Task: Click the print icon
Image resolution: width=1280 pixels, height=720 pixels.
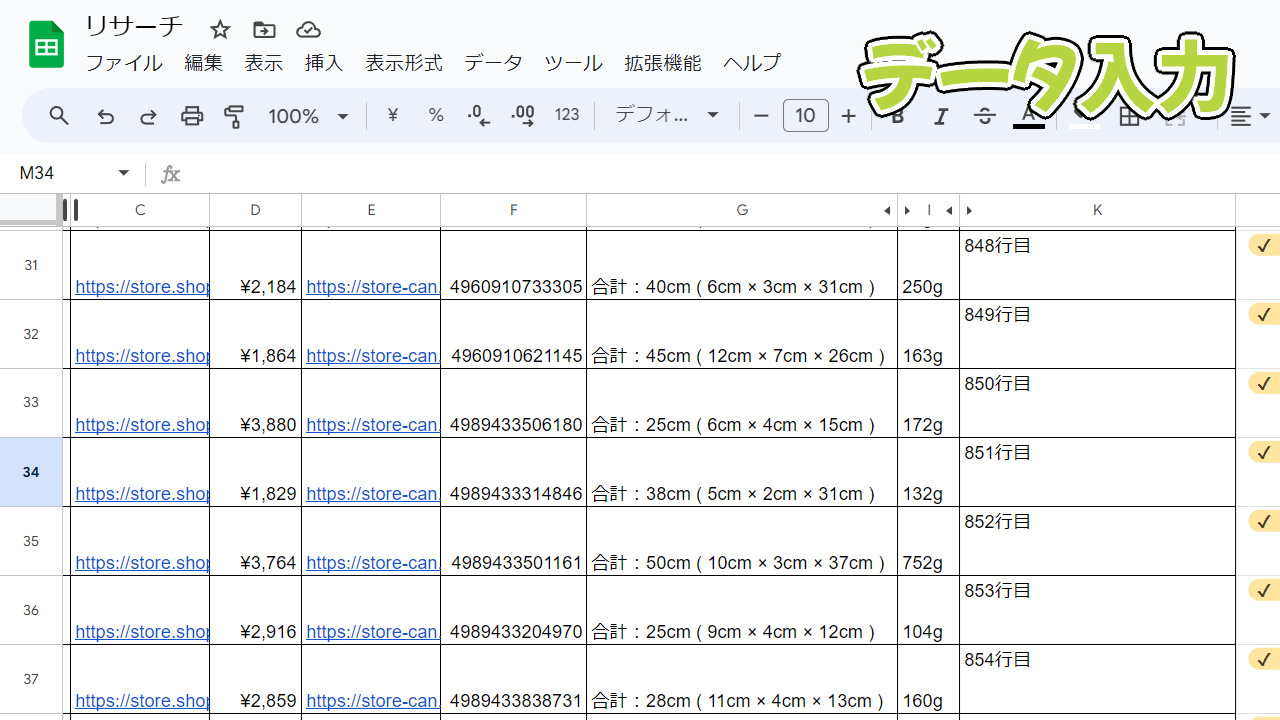Action: click(192, 116)
